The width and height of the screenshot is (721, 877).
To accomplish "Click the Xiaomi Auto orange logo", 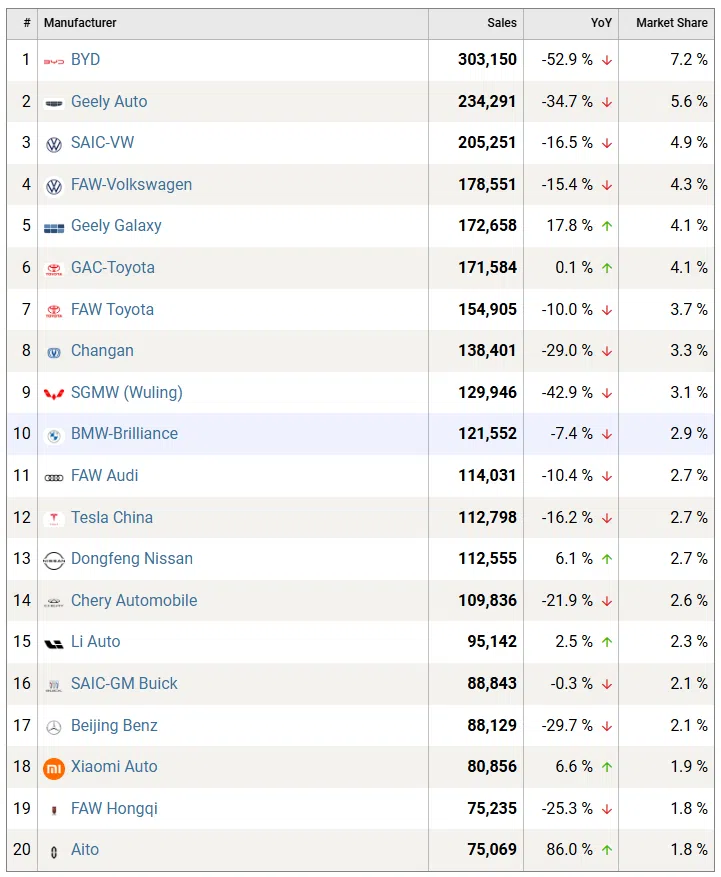I will click(54, 768).
